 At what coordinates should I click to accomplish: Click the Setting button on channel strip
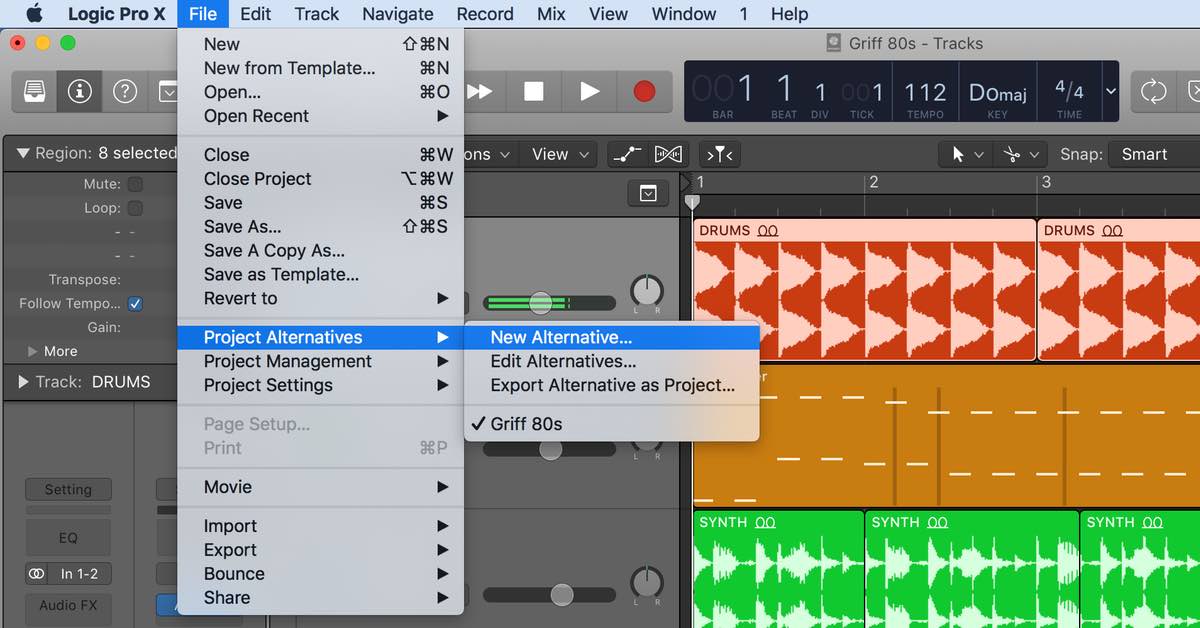pos(68,490)
